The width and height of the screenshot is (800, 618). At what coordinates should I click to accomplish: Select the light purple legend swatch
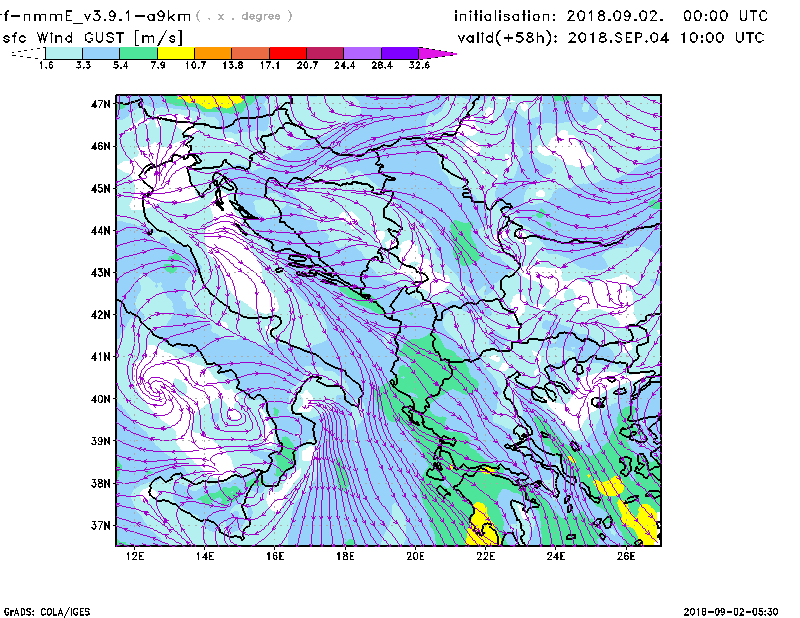(x=362, y=53)
